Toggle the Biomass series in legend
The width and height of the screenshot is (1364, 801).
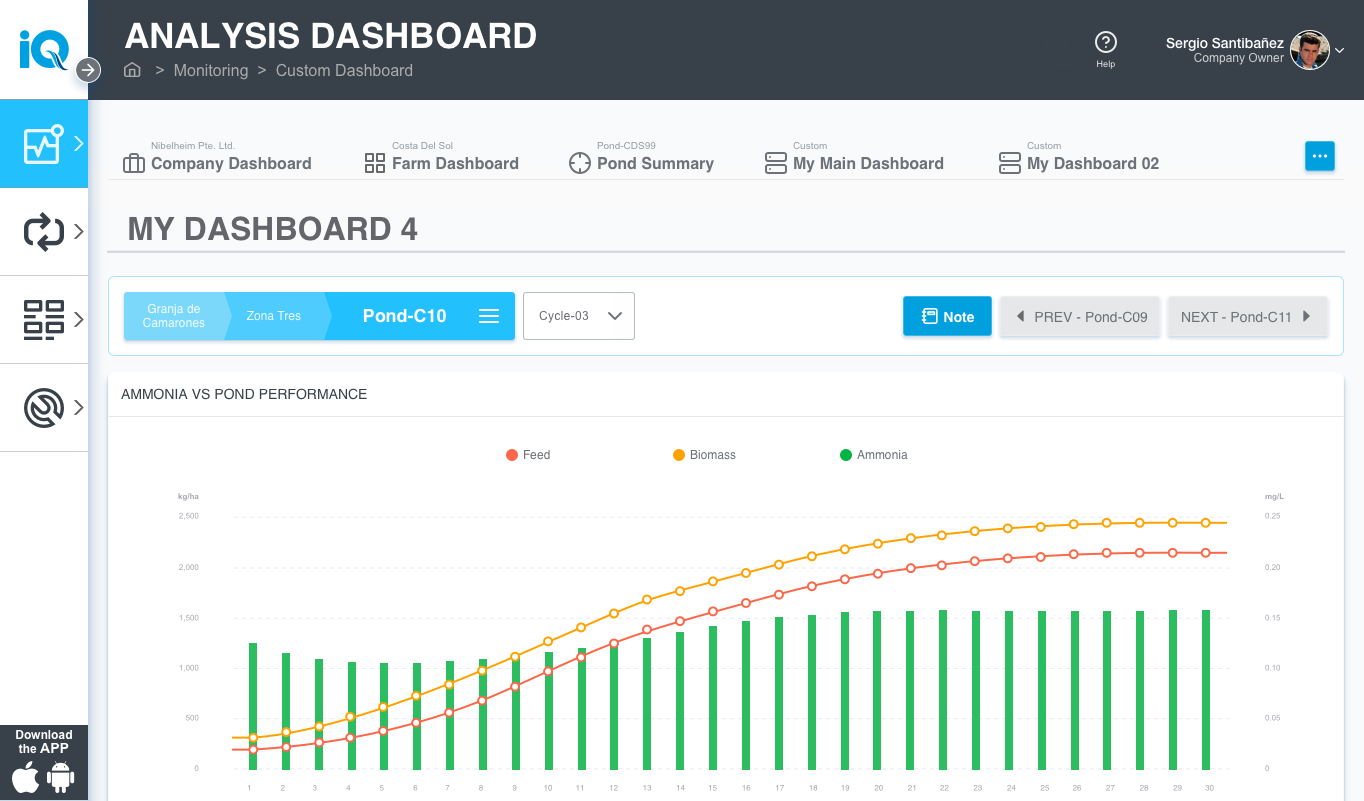pos(704,455)
